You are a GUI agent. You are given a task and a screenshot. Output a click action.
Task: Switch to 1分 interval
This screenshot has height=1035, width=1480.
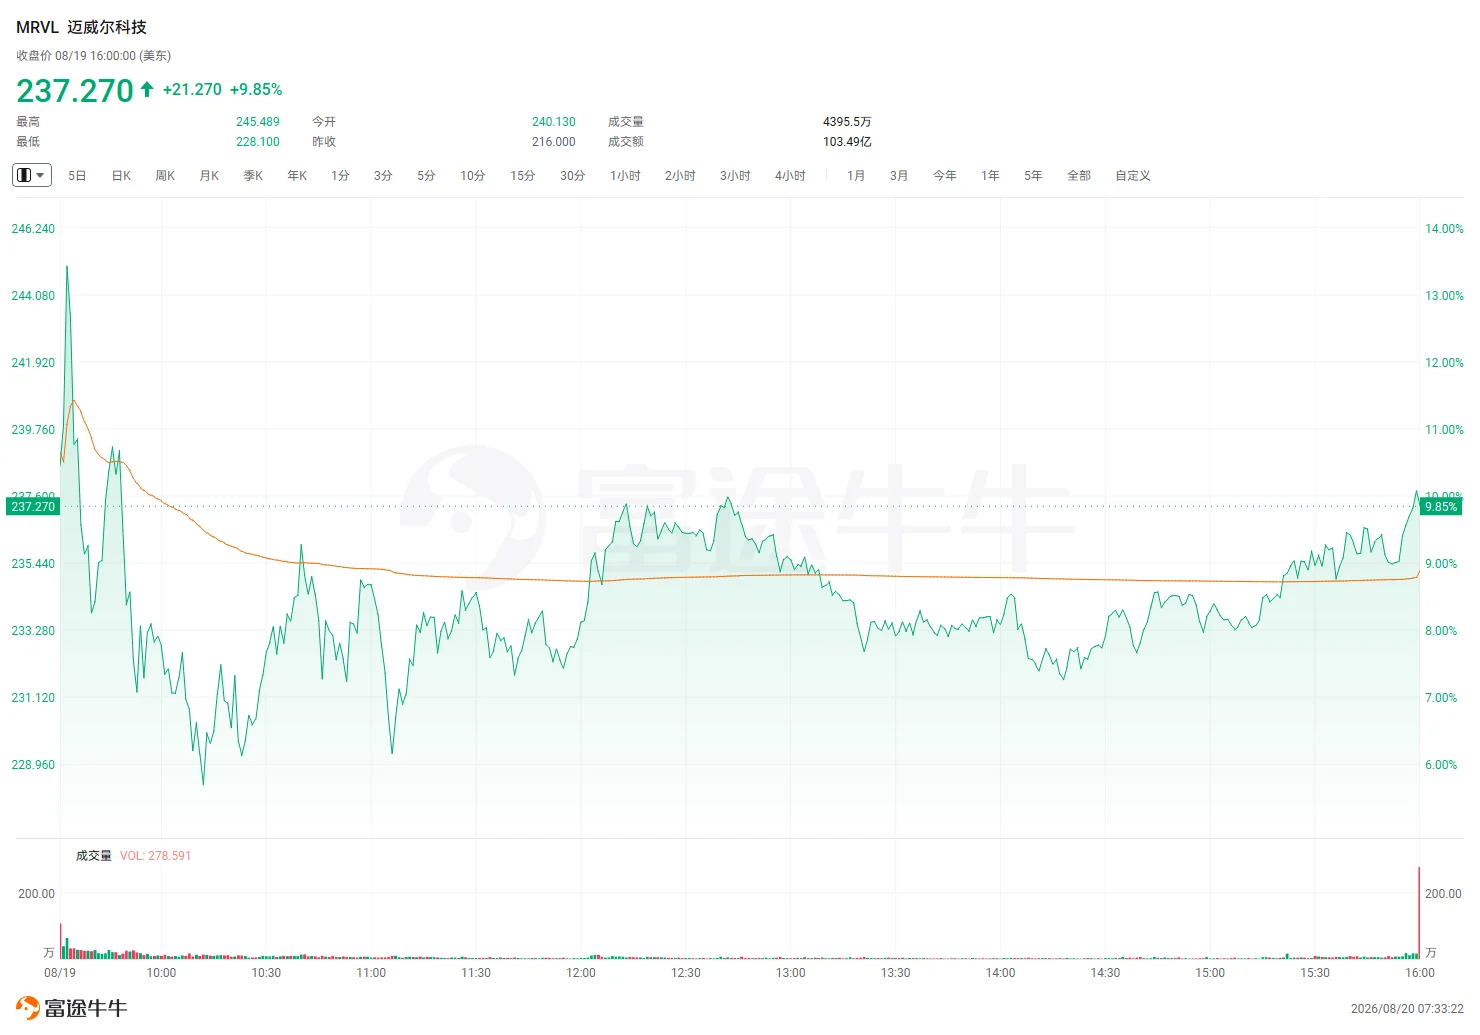[x=340, y=176]
